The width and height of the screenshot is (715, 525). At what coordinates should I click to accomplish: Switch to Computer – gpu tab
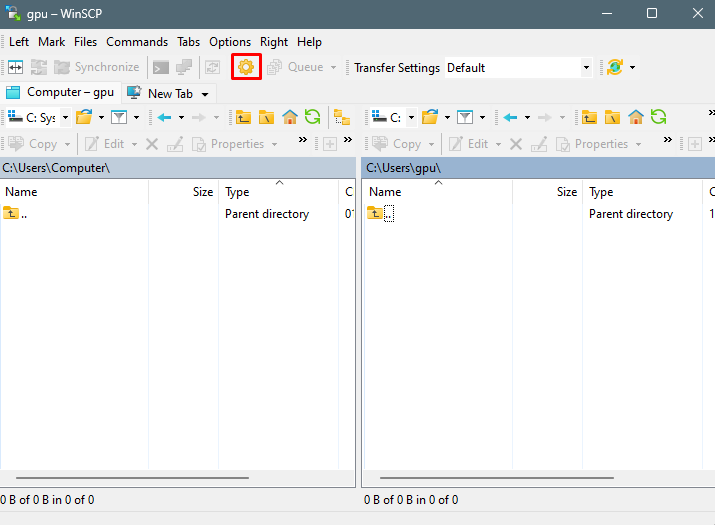click(60, 92)
